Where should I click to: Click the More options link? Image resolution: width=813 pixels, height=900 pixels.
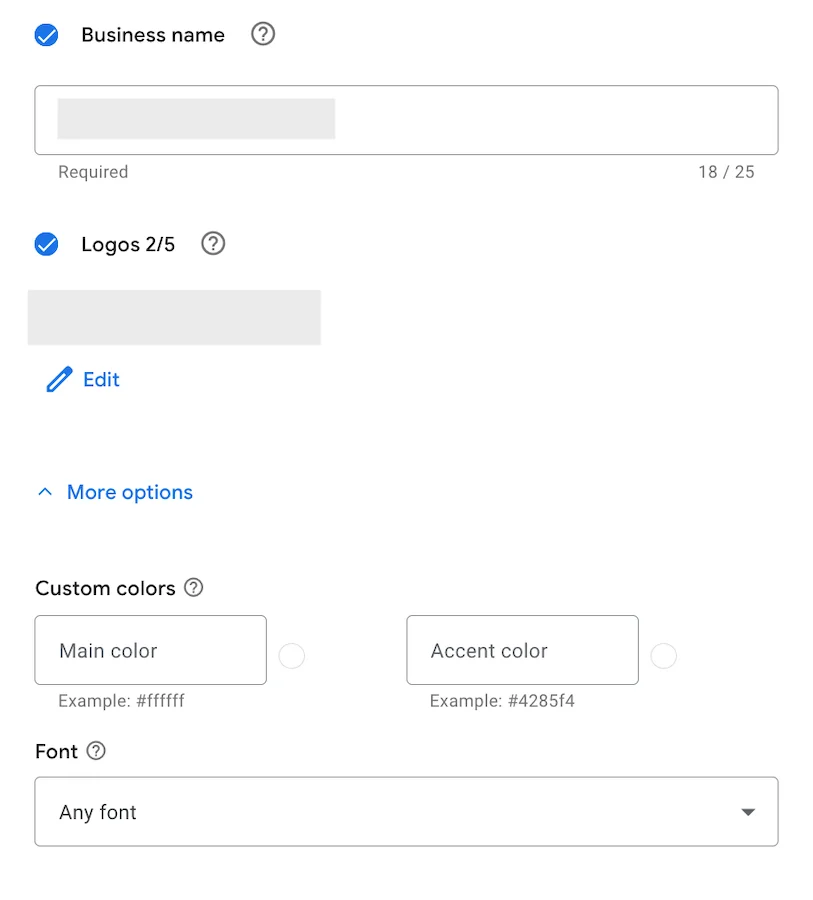pos(129,491)
